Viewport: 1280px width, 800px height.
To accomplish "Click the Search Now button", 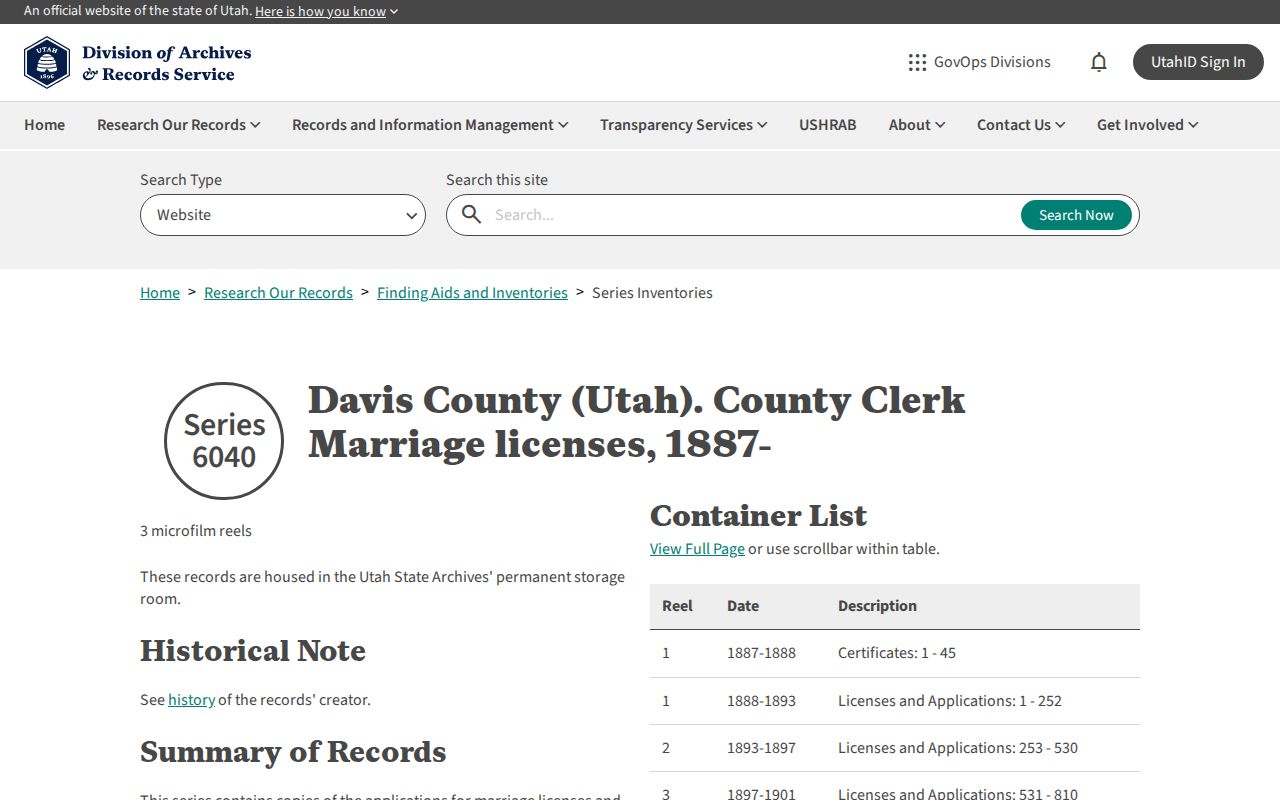I will point(1076,215).
